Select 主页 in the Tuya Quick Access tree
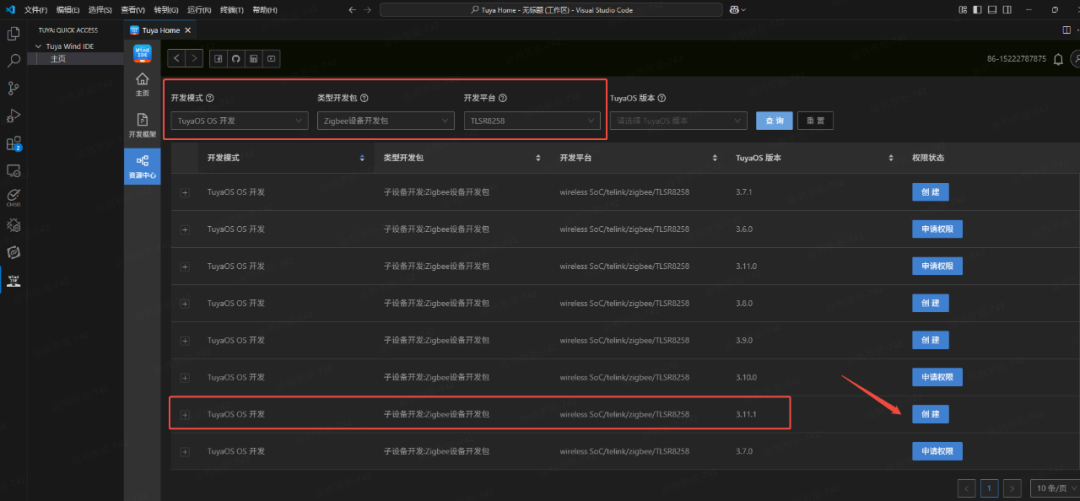The height and width of the screenshot is (501, 1080). (x=58, y=59)
